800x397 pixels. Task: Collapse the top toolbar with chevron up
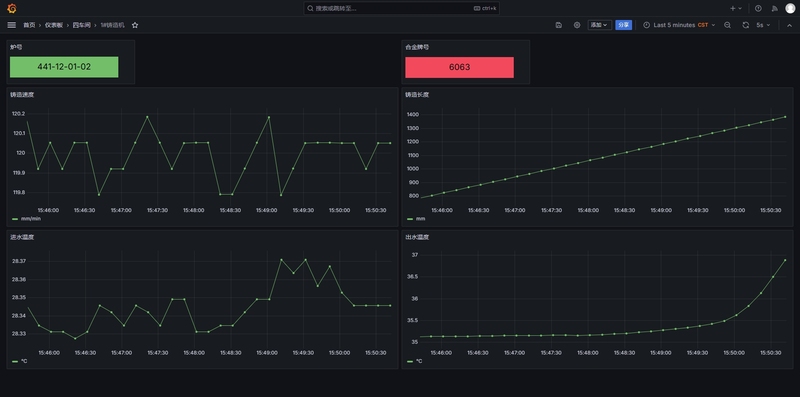pos(789,25)
